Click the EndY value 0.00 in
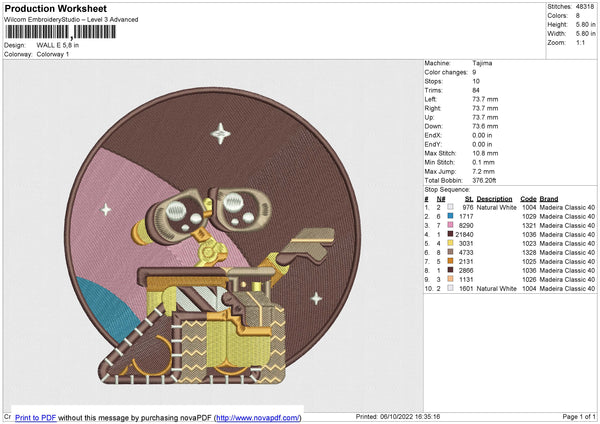Screen dimensions: 600x424 482,144
